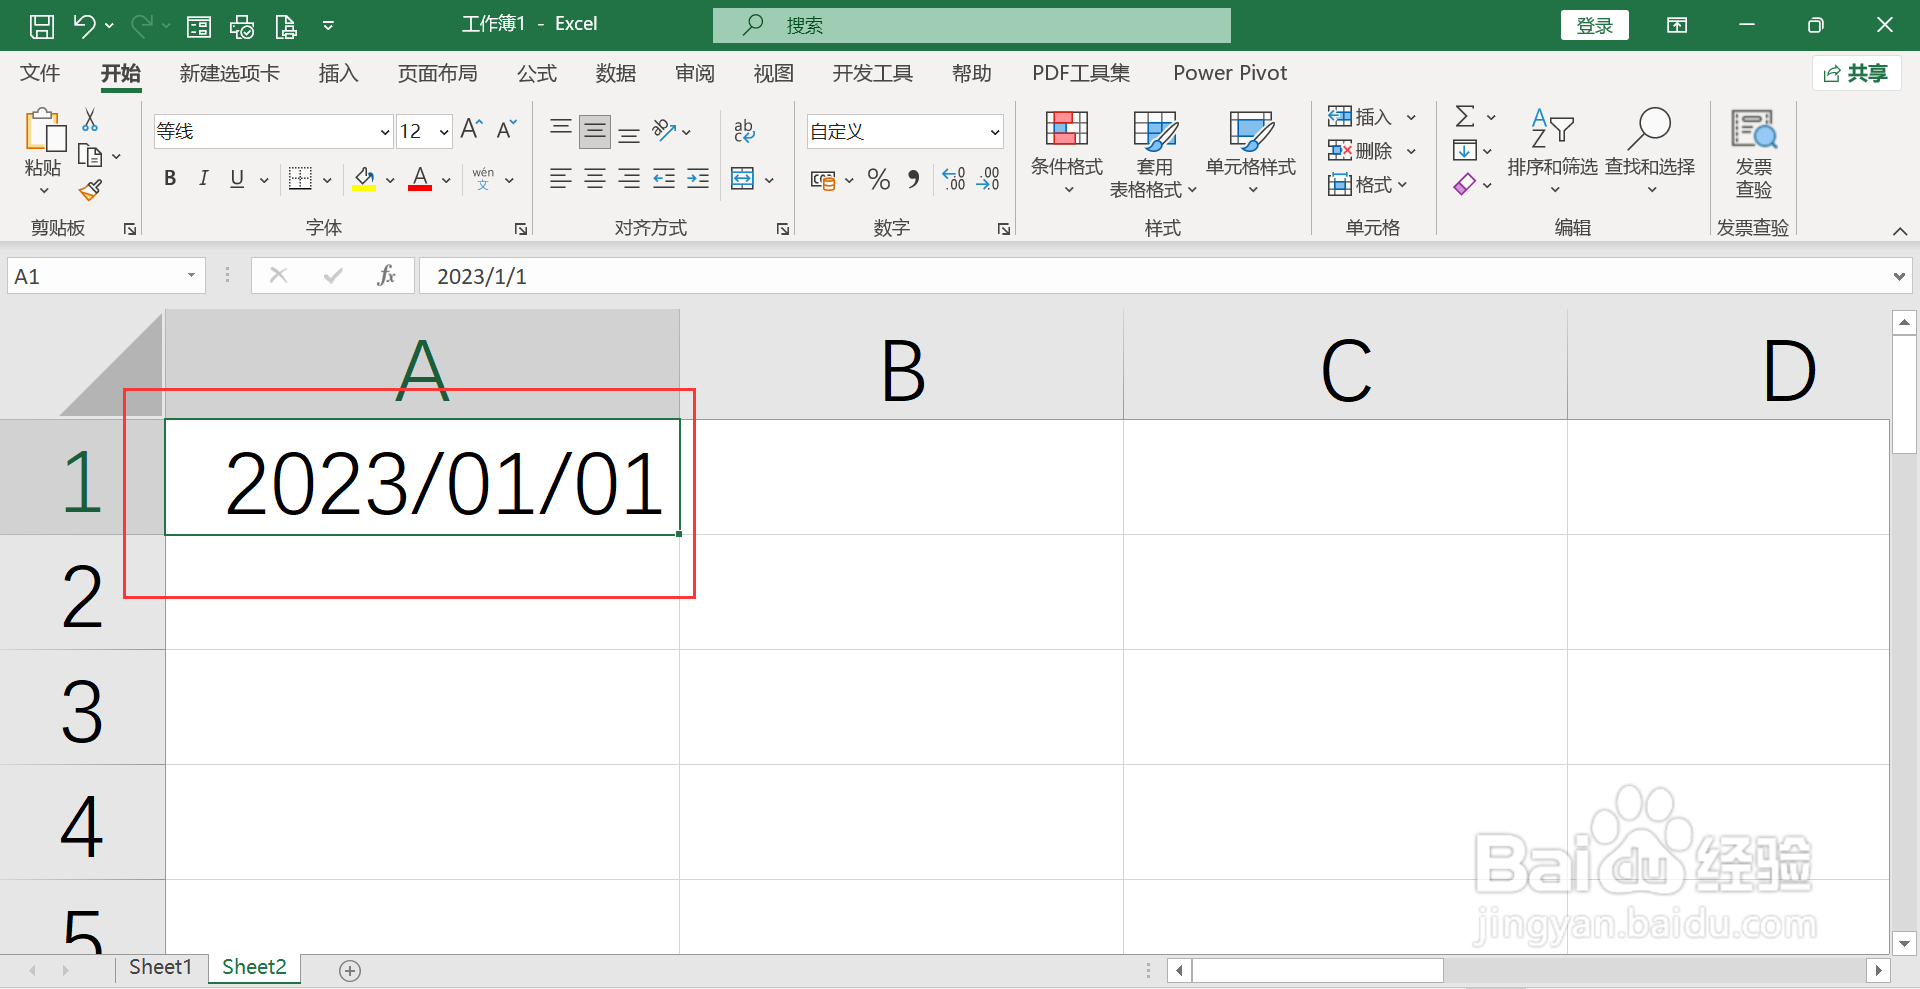Toggle Italic formatting
Screen dimensions: 1920x989
pos(204,179)
